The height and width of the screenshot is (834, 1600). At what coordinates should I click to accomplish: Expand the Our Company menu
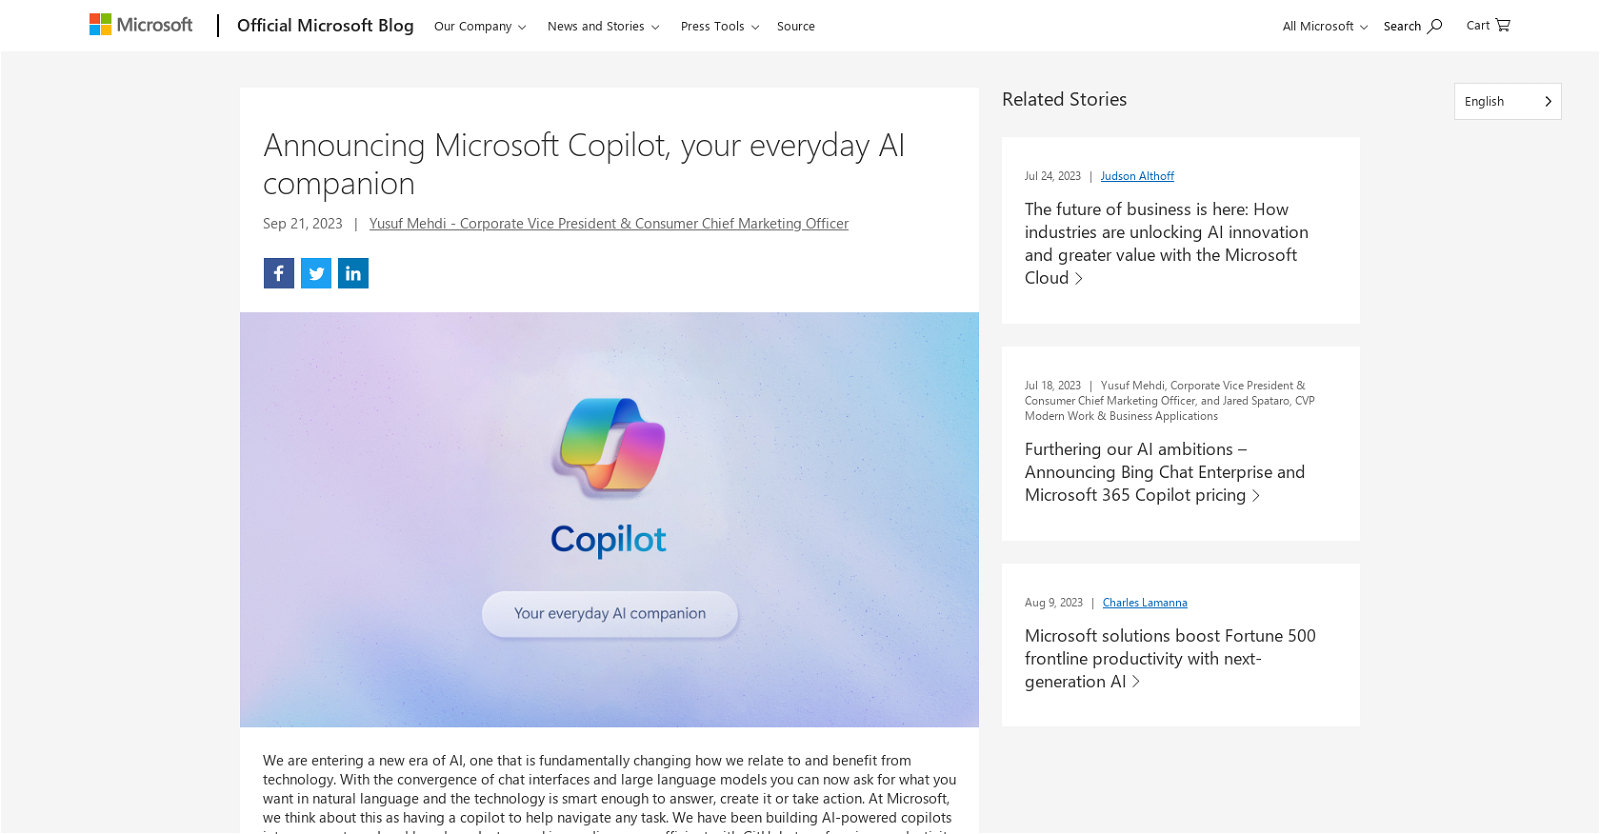480,26
